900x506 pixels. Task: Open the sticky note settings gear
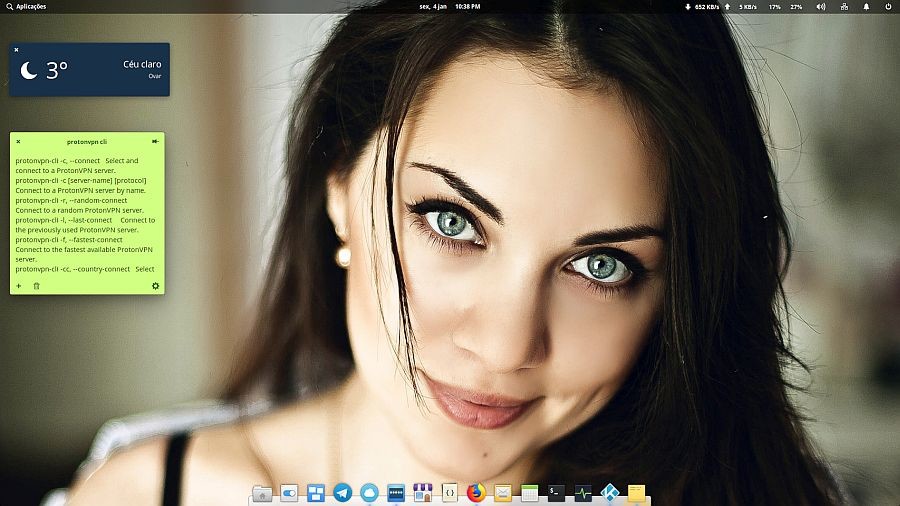tap(155, 286)
